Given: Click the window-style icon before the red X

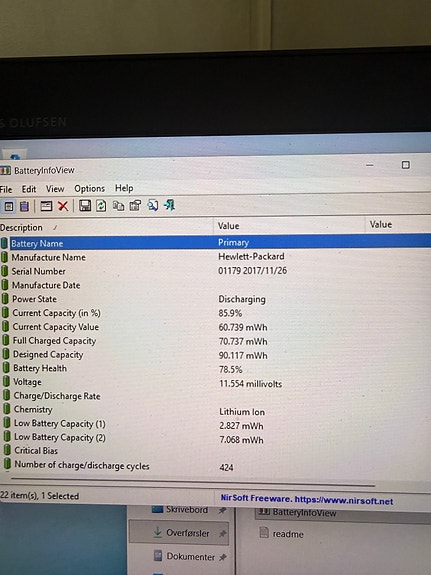Looking at the screenshot, I should click(46, 206).
